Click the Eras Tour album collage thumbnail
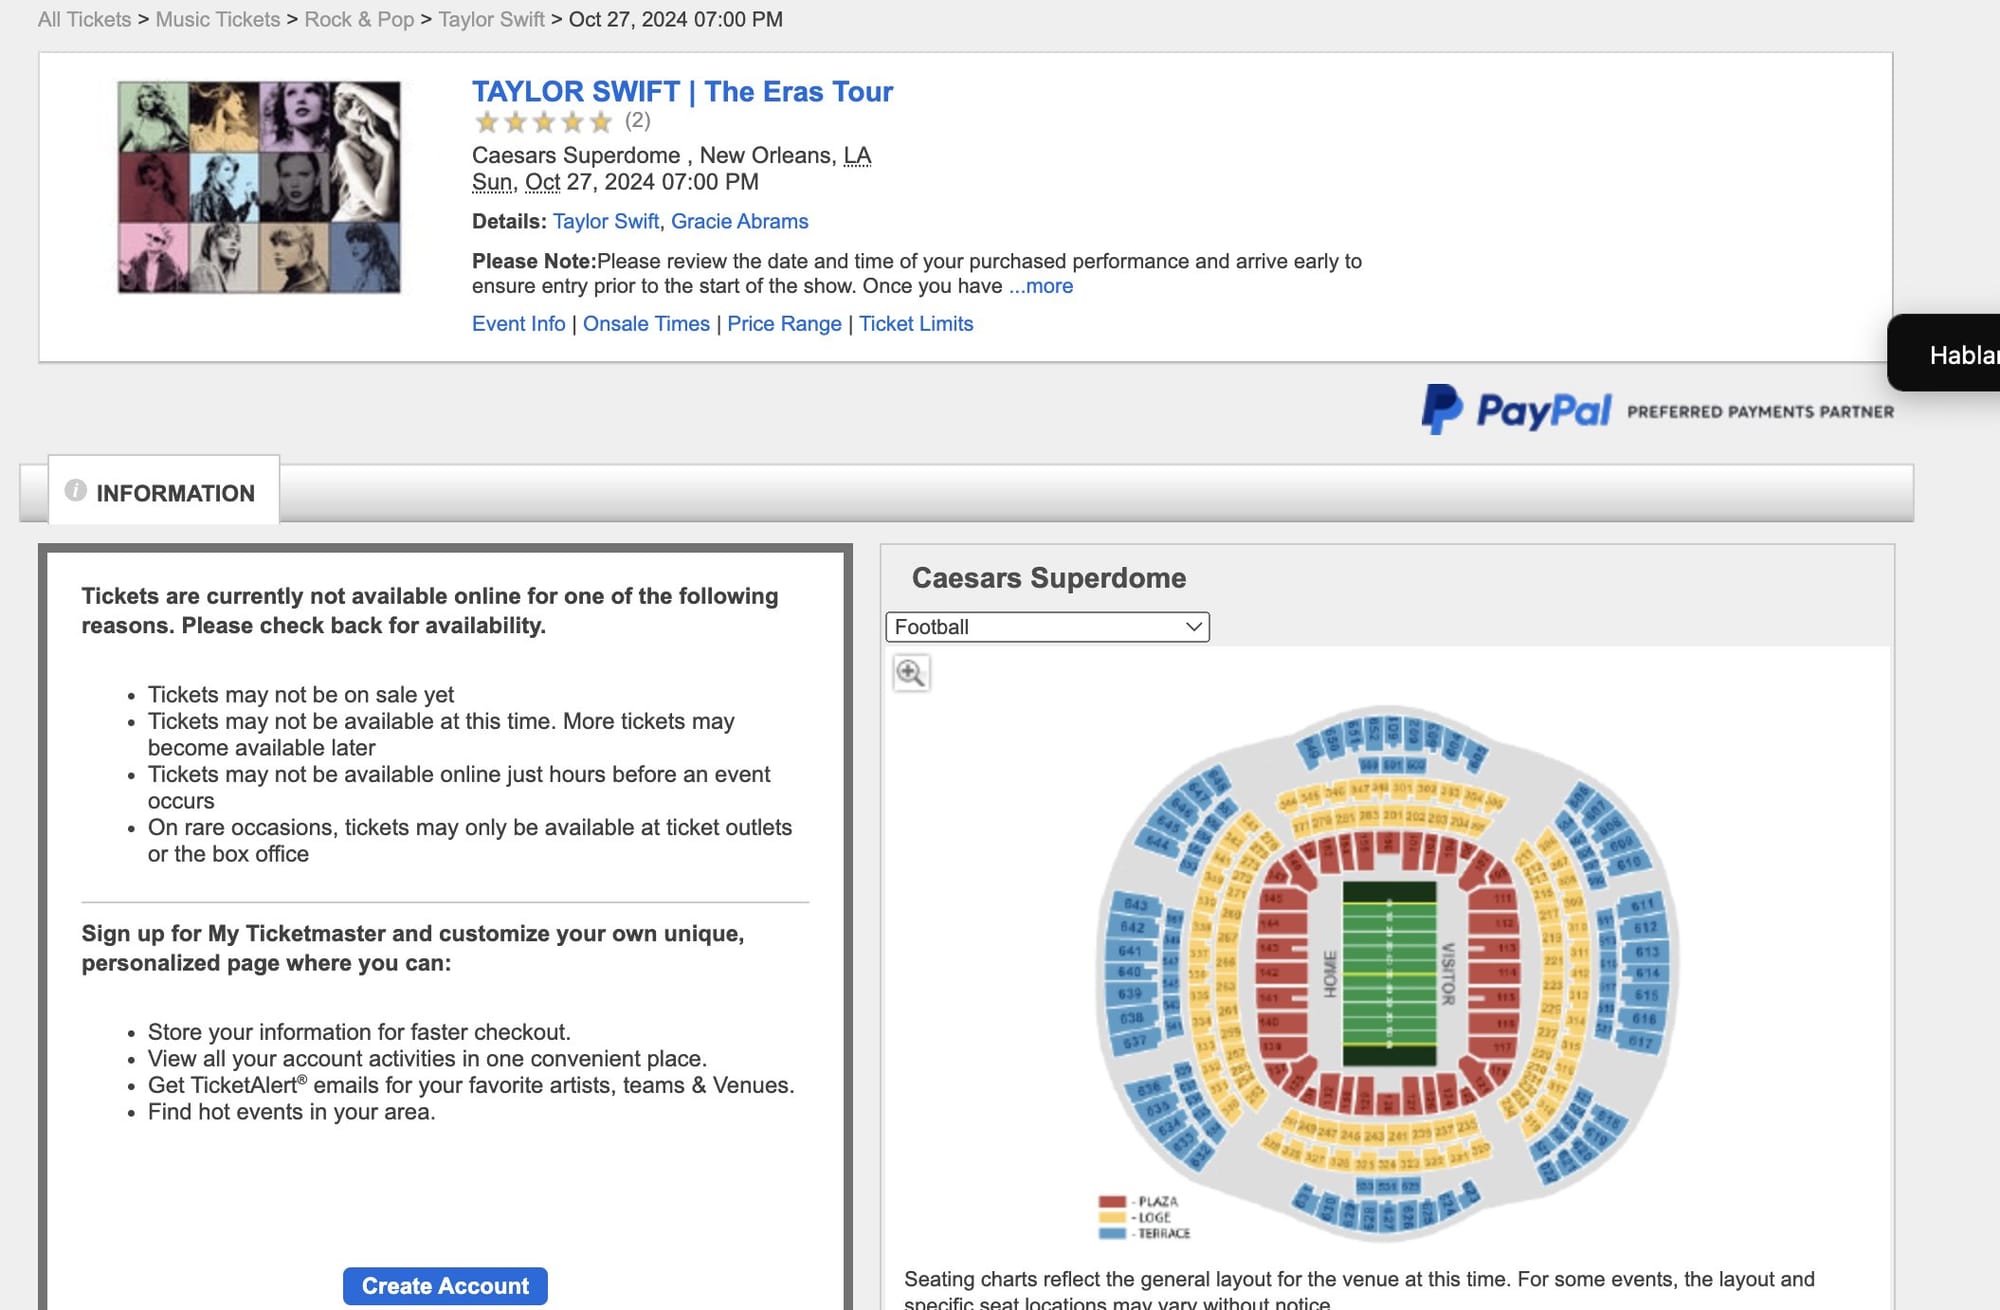 pos(259,188)
